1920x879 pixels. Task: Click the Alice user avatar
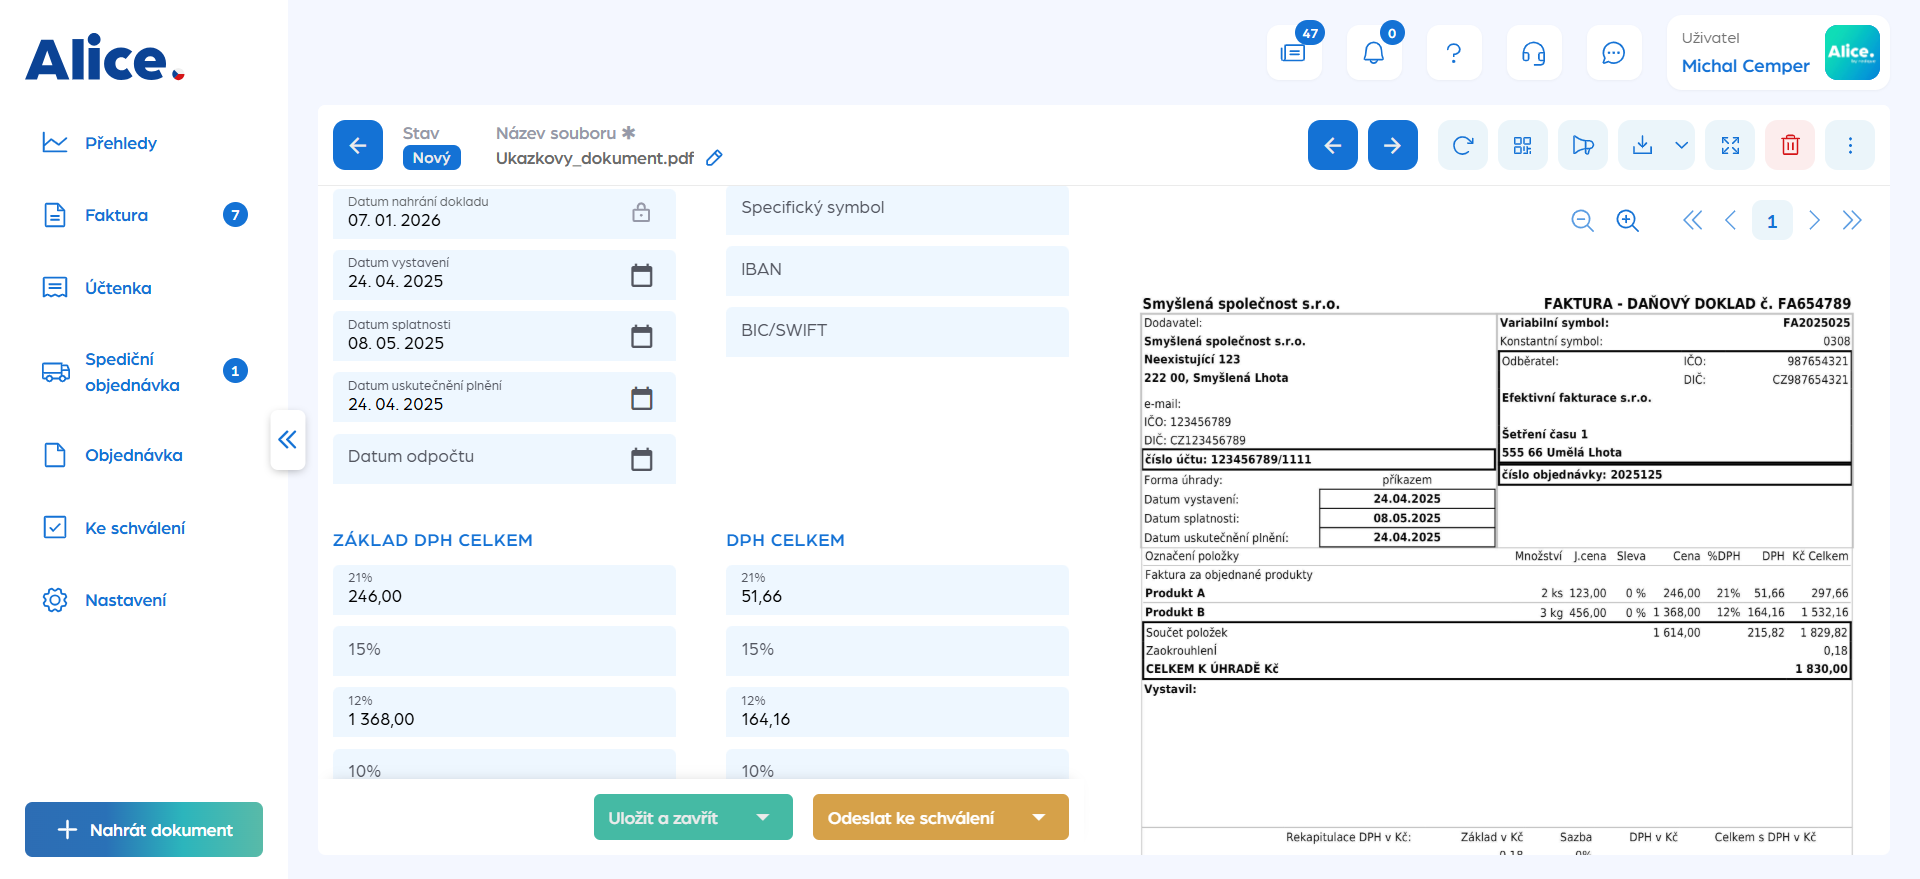pyautogui.click(x=1852, y=53)
